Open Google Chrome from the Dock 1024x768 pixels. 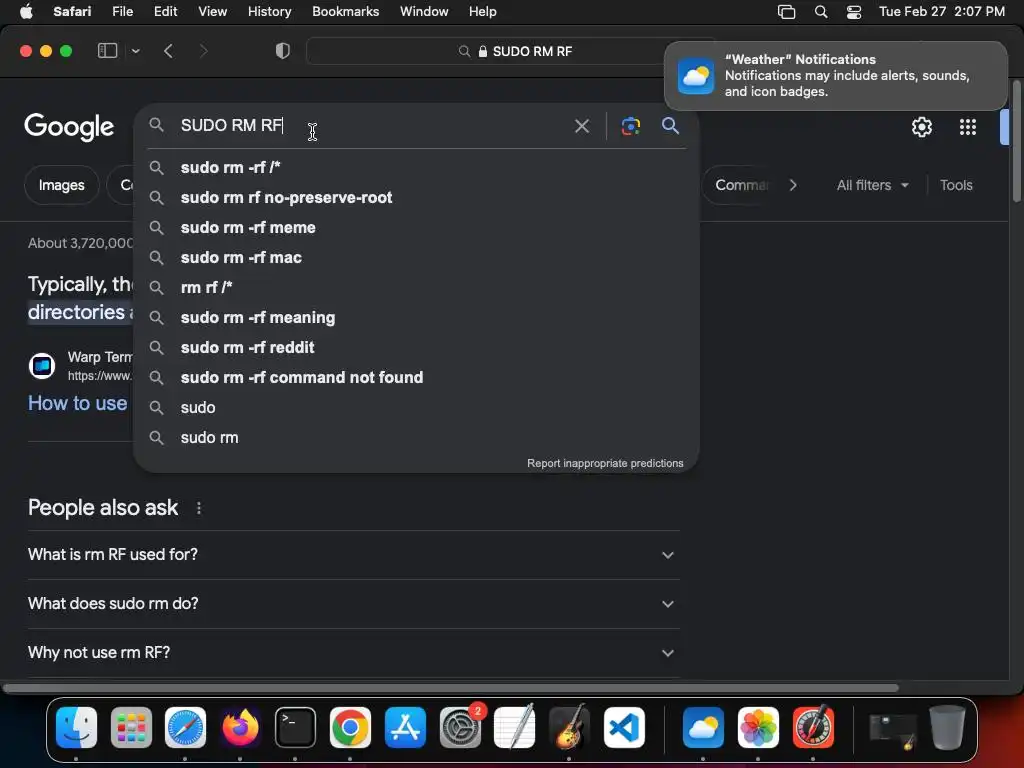[350, 728]
